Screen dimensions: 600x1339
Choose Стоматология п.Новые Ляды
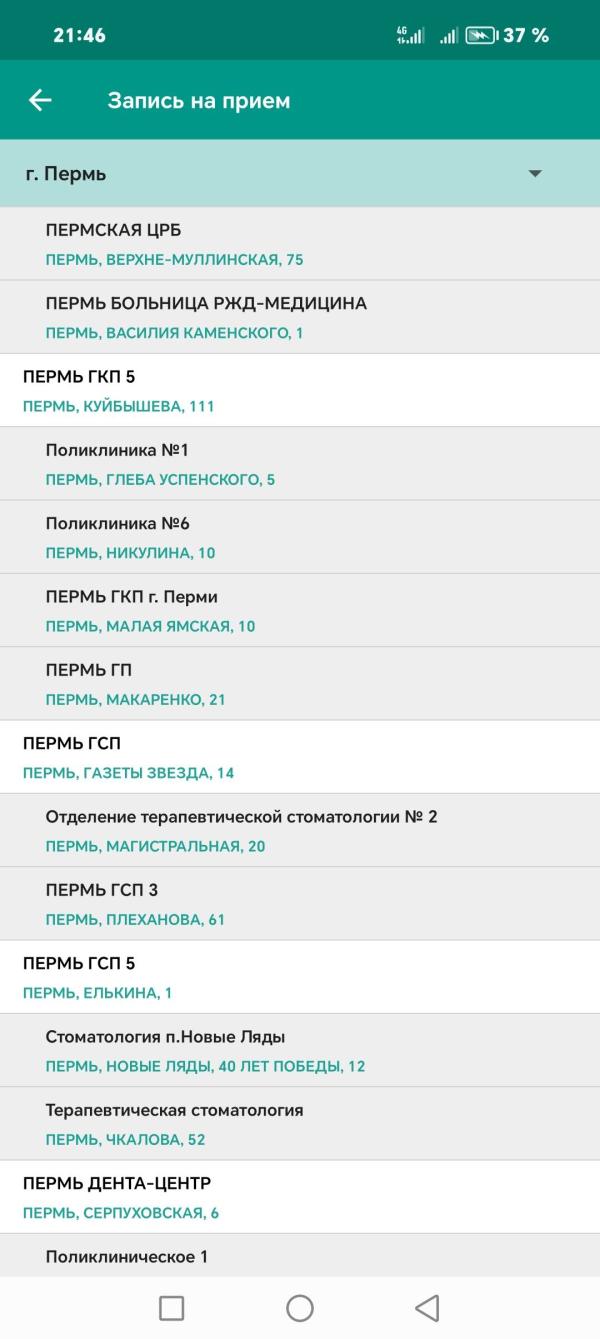pos(300,1050)
